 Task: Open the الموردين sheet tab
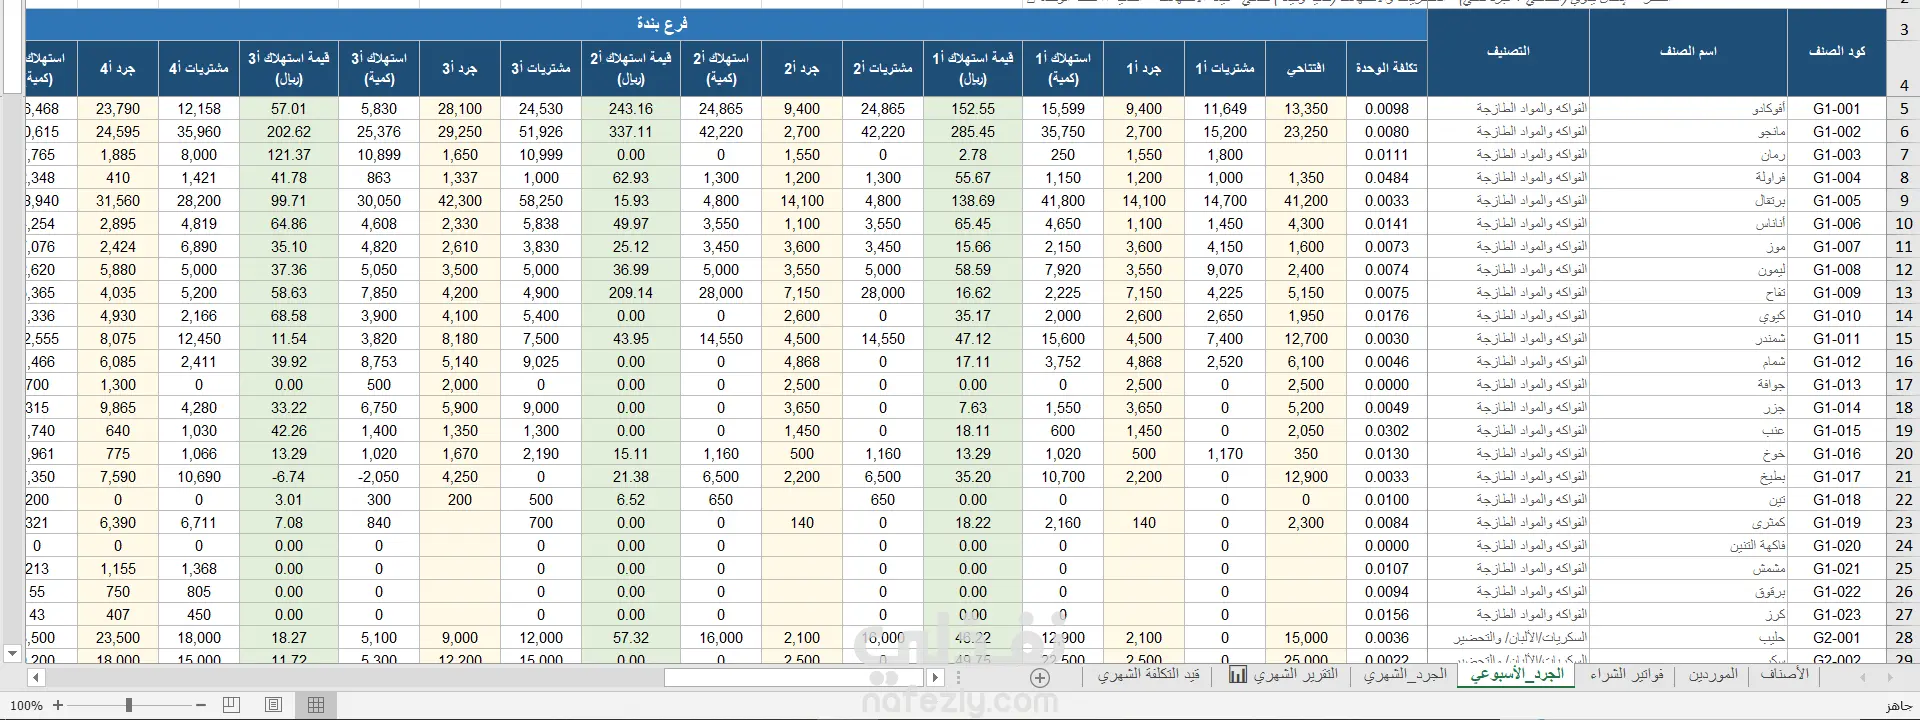[x=1713, y=675]
